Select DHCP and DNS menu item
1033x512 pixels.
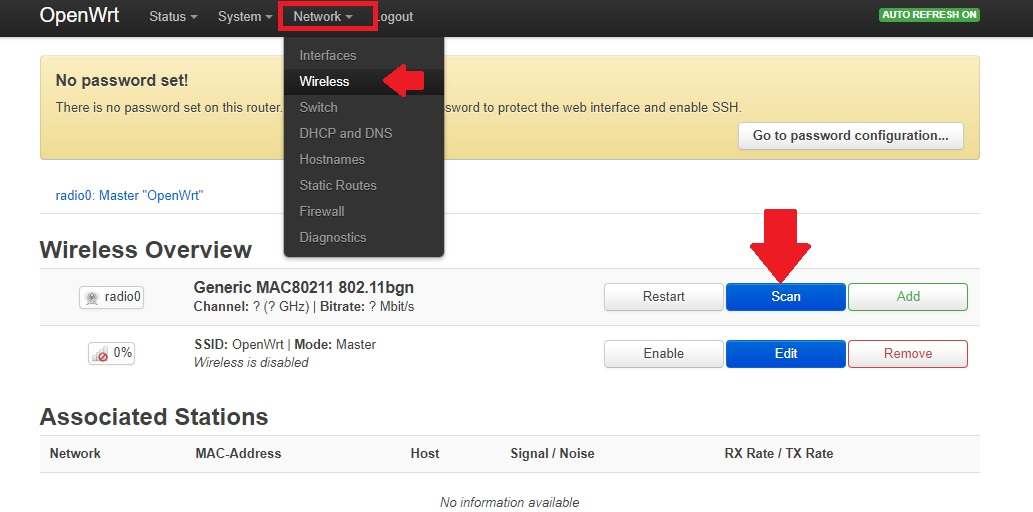pos(346,133)
